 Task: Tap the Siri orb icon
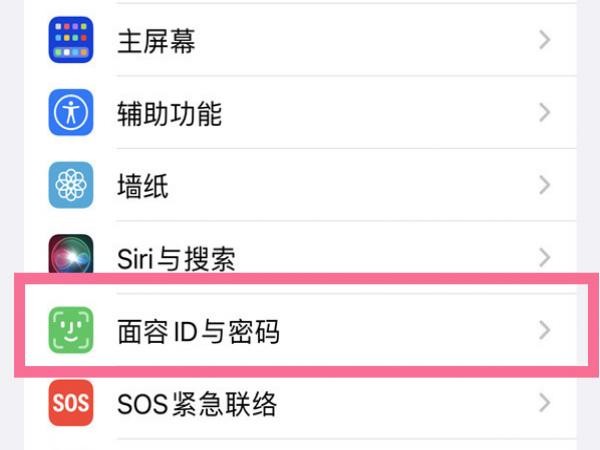point(71,254)
